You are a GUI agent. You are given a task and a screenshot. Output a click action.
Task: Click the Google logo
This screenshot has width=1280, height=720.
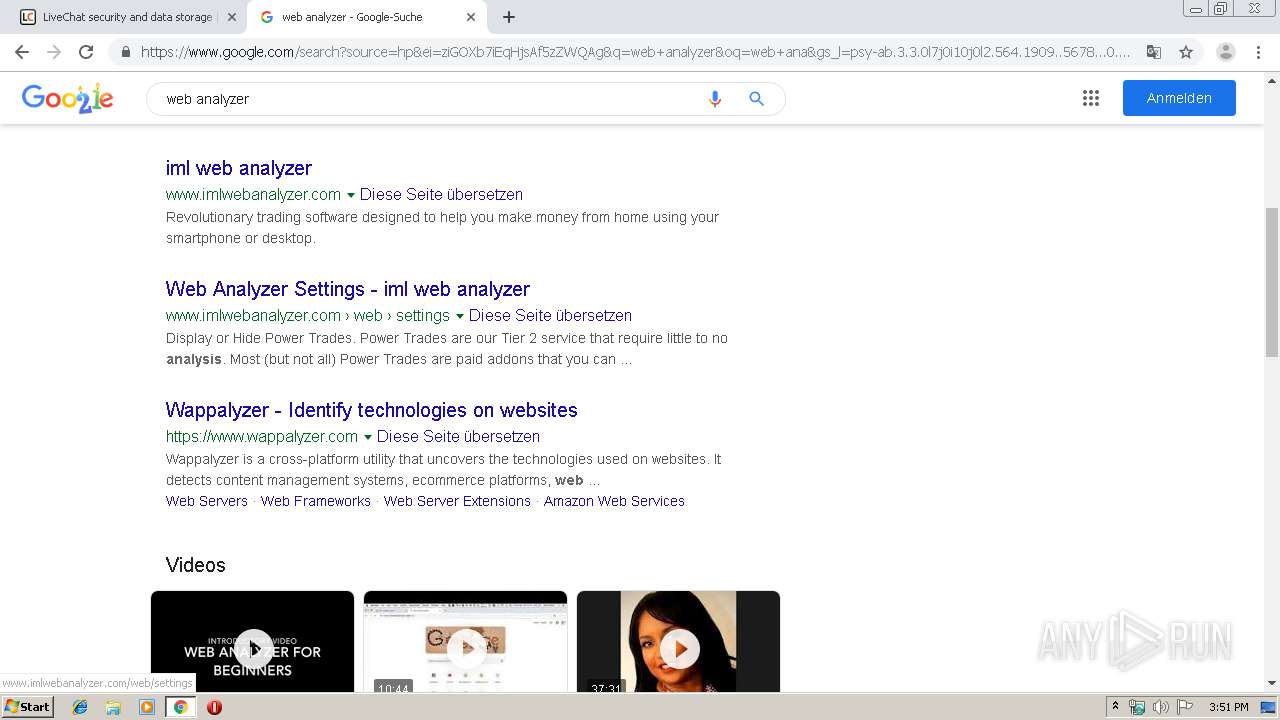point(67,98)
